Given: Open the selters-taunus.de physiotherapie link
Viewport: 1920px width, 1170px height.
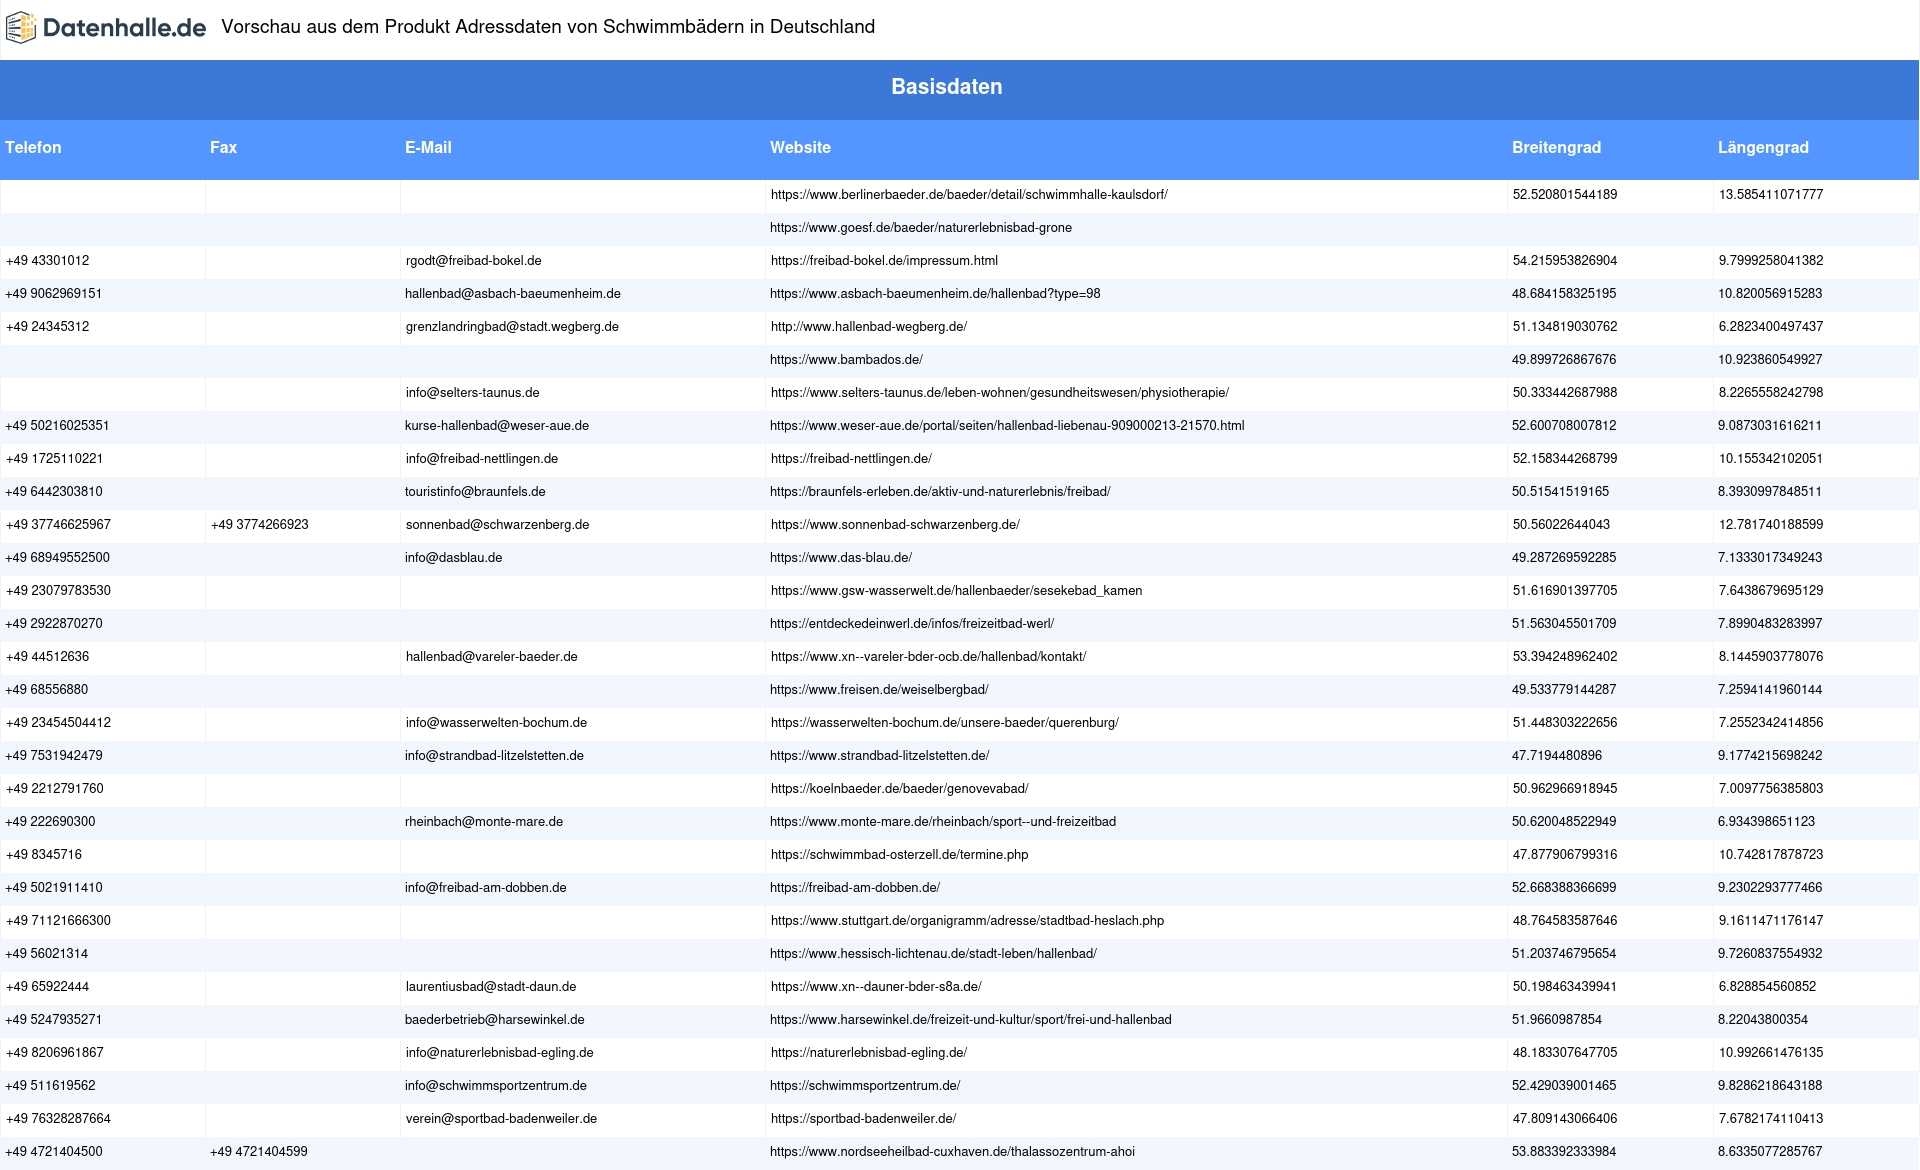Looking at the screenshot, I should click(1000, 393).
